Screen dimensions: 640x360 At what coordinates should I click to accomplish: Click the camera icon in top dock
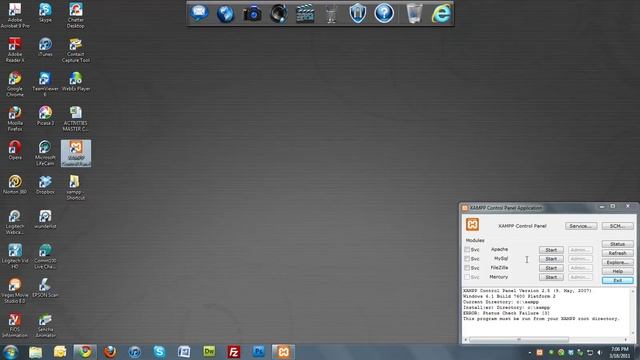(252, 13)
